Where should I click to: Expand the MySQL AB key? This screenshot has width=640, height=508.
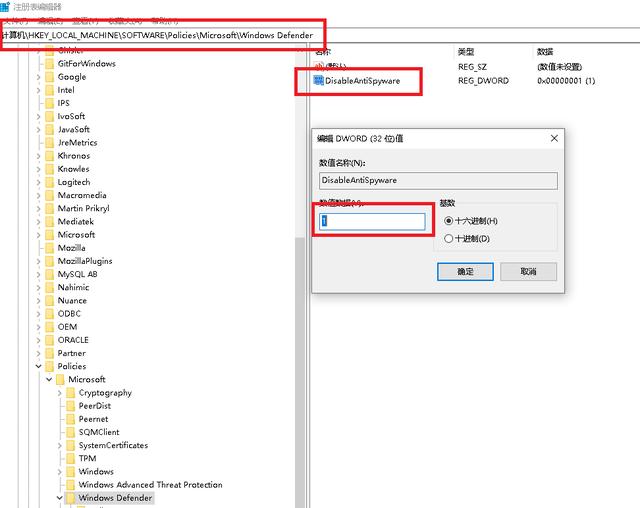point(38,274)
